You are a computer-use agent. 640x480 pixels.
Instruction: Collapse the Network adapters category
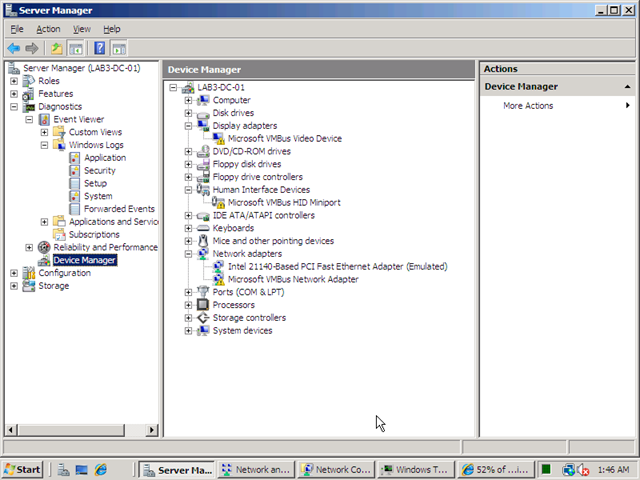pos(188,254)
